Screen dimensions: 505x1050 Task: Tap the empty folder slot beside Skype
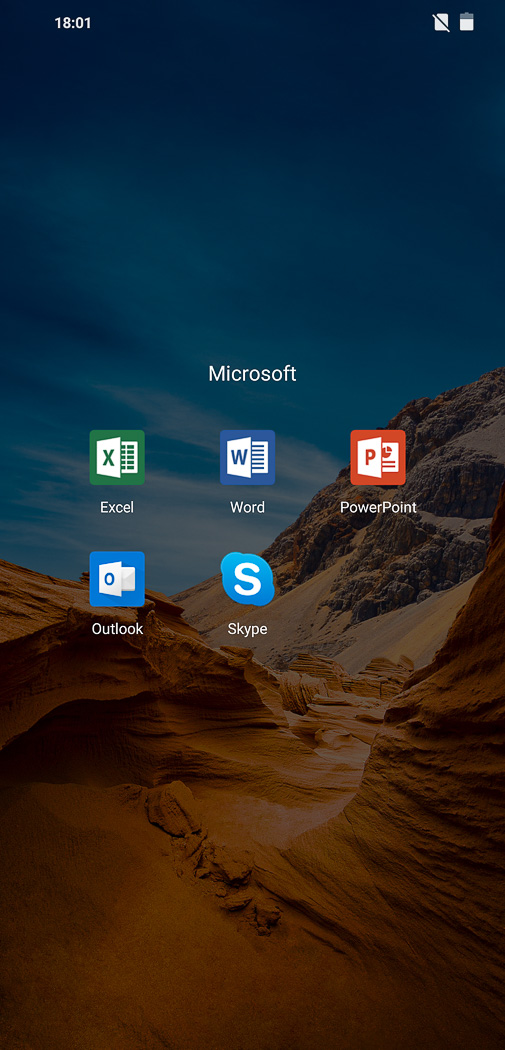click(378, 589)
